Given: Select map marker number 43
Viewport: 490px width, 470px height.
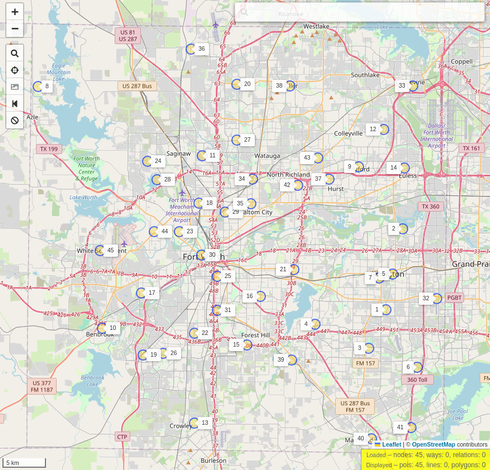Looking at the screenshot, I should click(x=318, y=158).
